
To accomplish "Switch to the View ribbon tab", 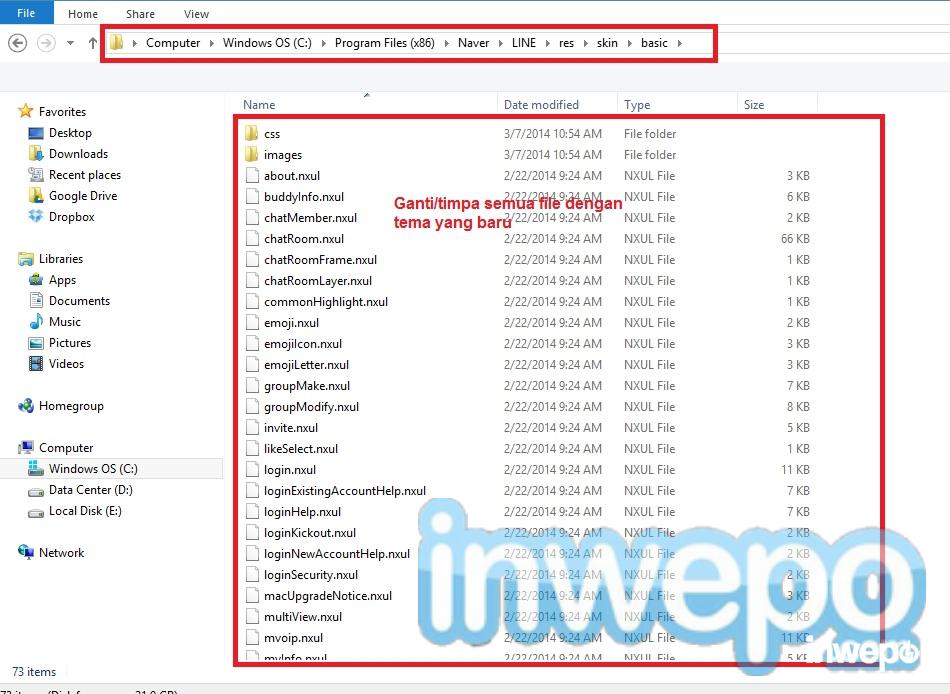I will 196,14.
